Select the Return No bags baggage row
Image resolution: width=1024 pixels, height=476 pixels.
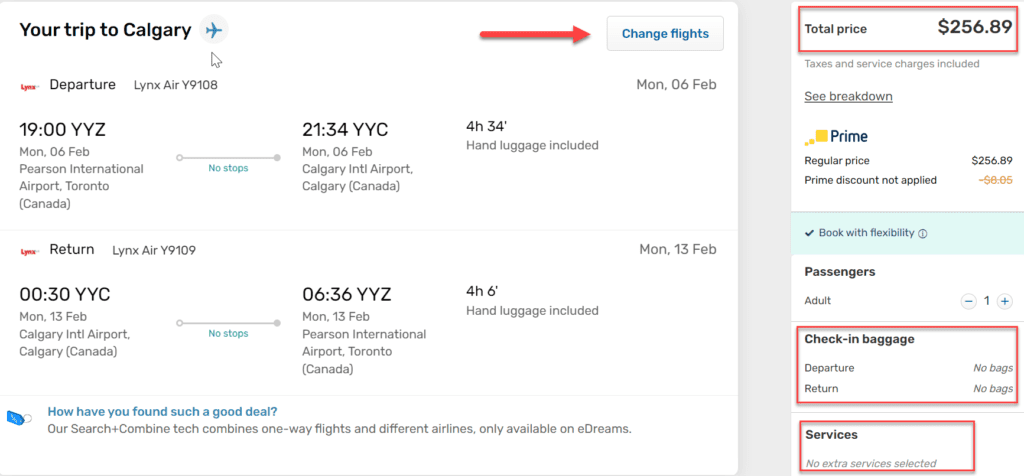(x=908, y=389)
